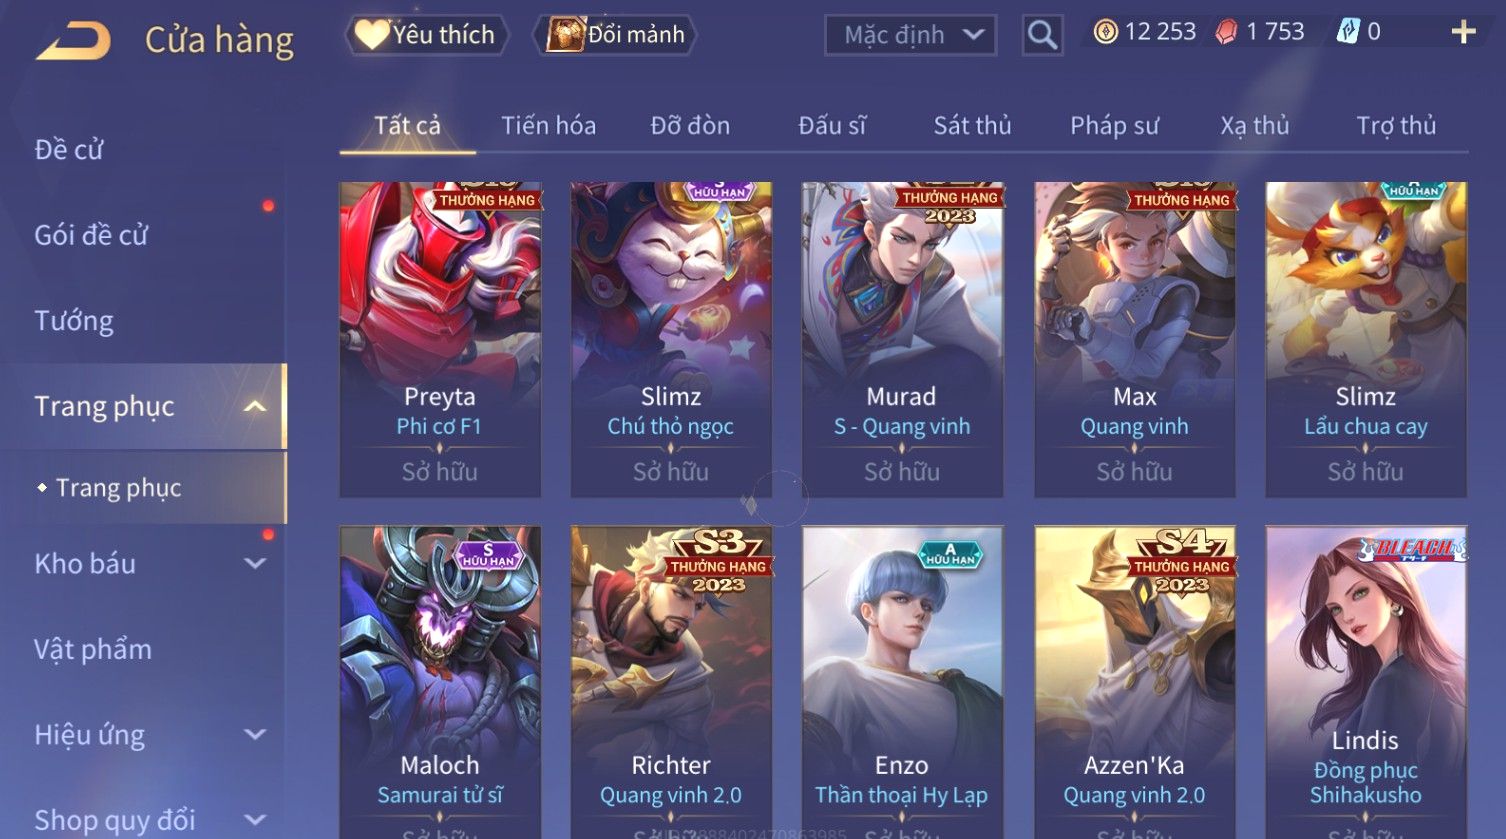
Task: Switch to the Sát thủ tab
Action: (x=972, y=126)
